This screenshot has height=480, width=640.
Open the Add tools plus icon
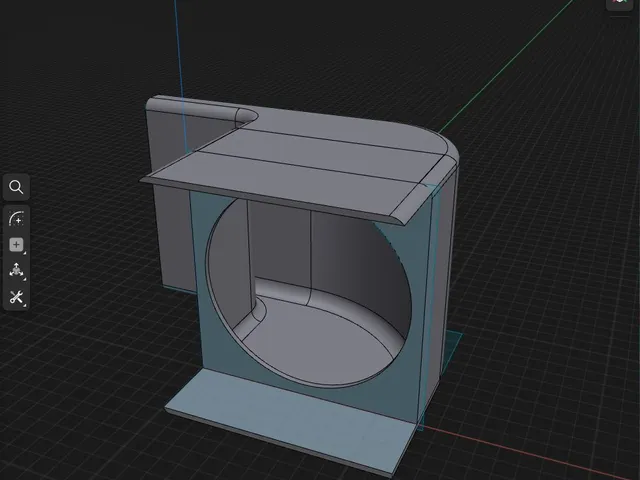tap(16, 244)
